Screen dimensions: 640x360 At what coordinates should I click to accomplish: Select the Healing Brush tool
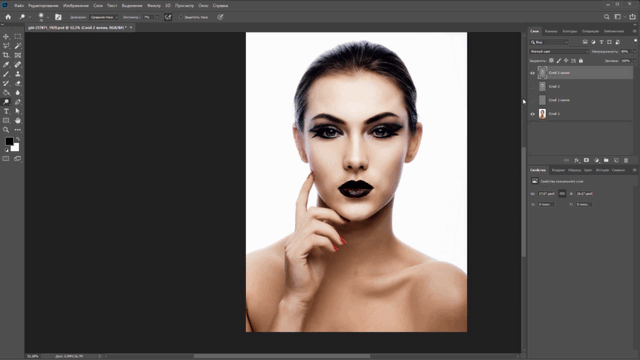(18, 64)
